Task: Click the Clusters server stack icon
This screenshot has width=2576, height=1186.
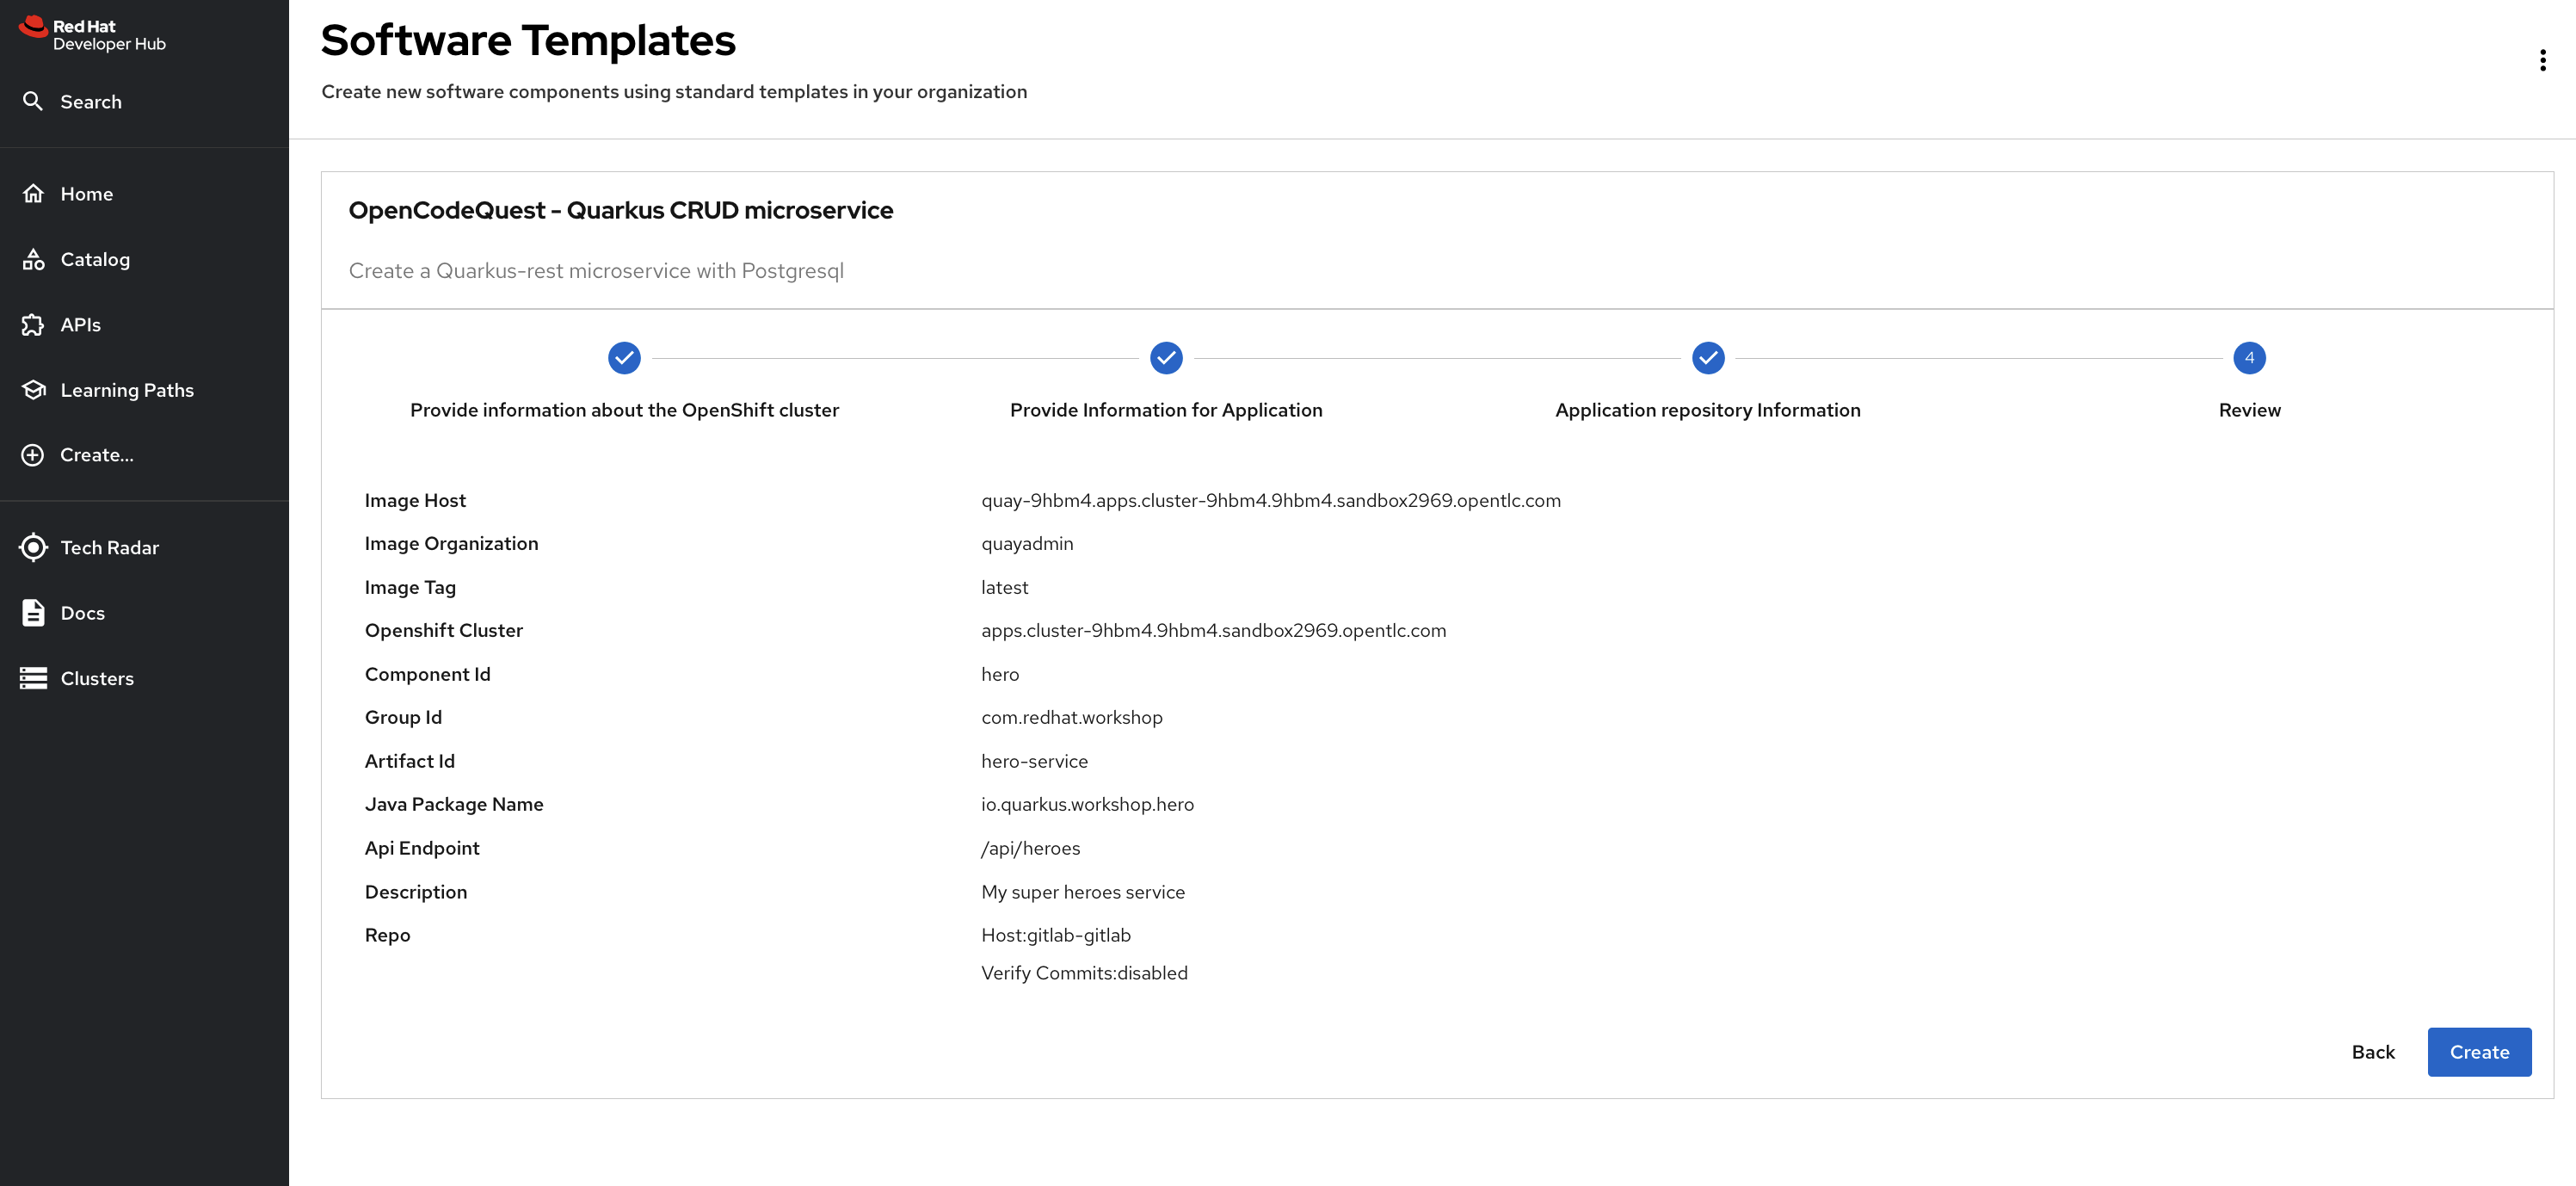Action: [33, 678]
